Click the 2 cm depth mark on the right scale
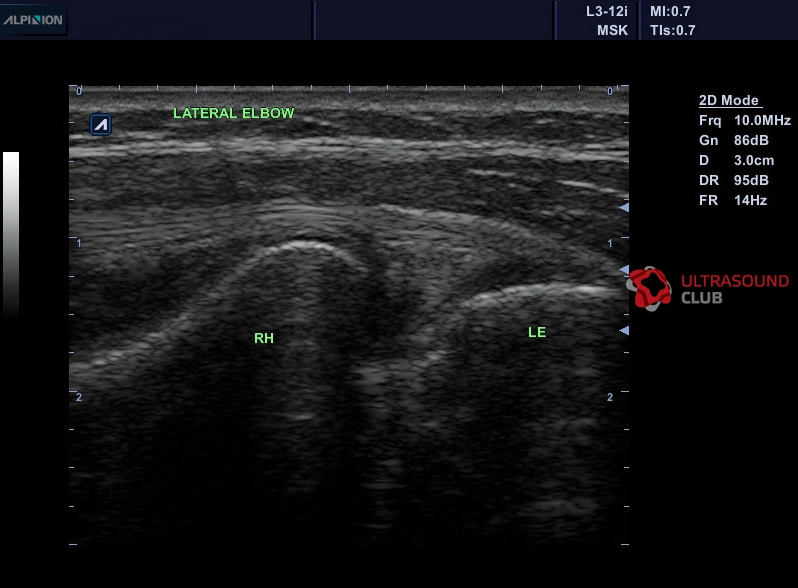Screen dimensions: 798x588 (x=610, y=397)
